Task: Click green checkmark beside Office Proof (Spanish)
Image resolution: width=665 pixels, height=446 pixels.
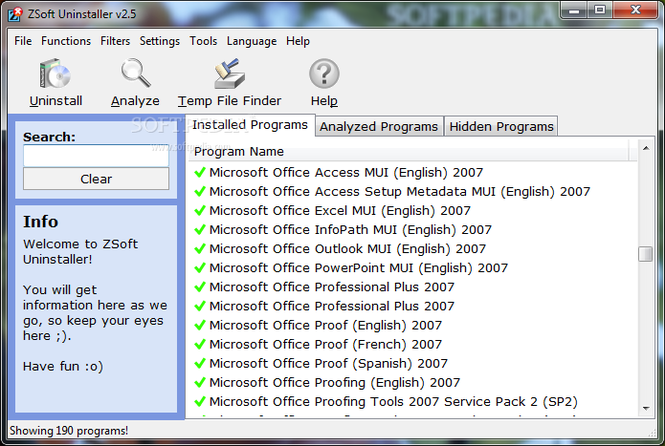Action: pos(200,364)
